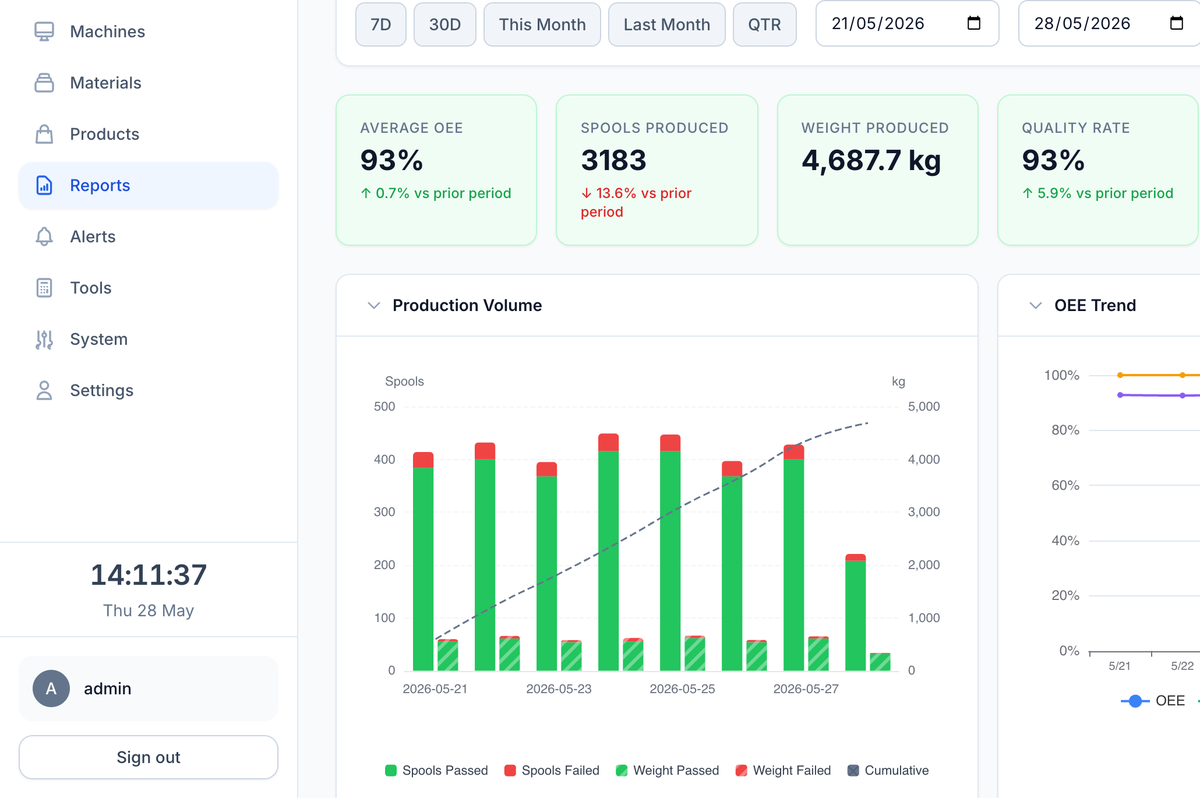Click axis label 2026-05-25
Viewport: 1200px width, 798px height.
tap(682, 689)
